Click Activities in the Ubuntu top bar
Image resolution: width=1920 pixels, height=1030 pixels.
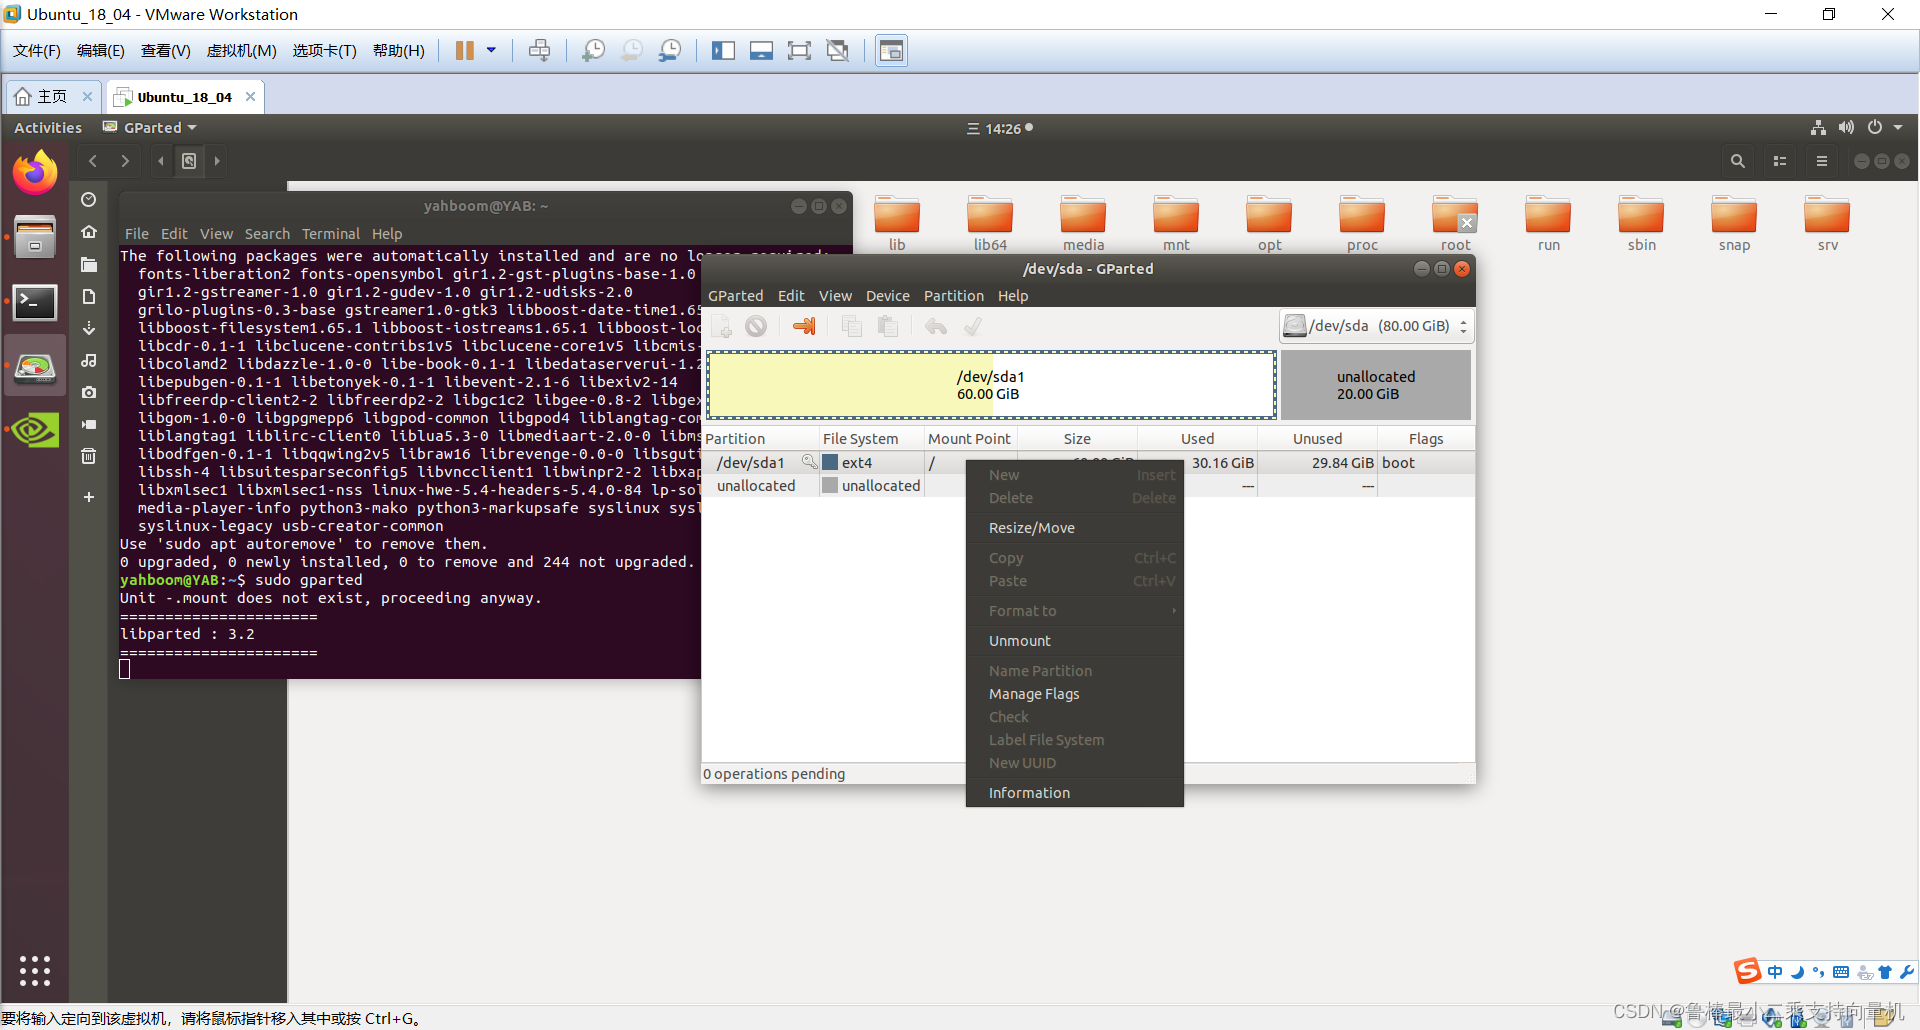(x=48, y=128)
